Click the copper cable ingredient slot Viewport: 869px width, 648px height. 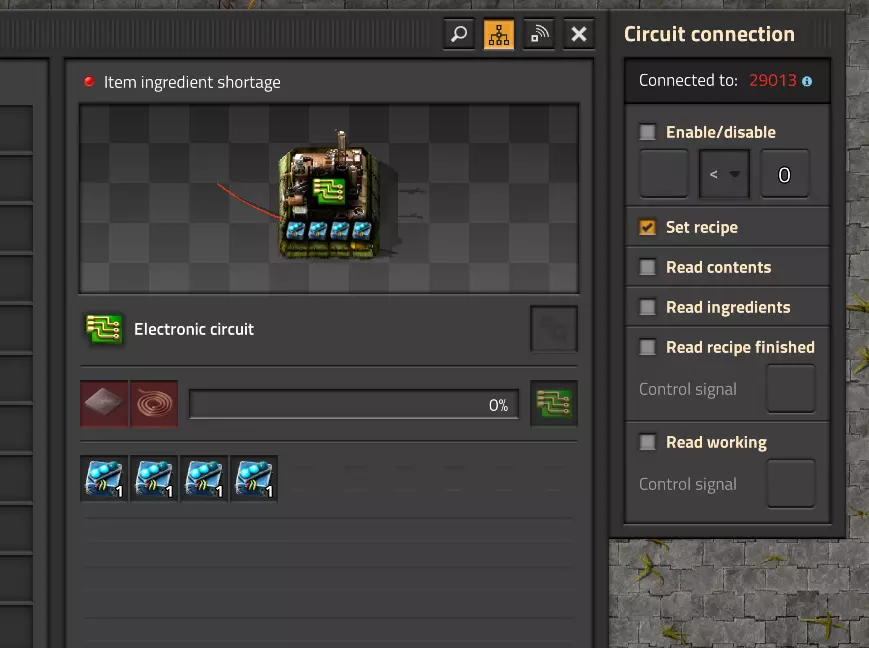pyautogui.click(x=154, y=404)
